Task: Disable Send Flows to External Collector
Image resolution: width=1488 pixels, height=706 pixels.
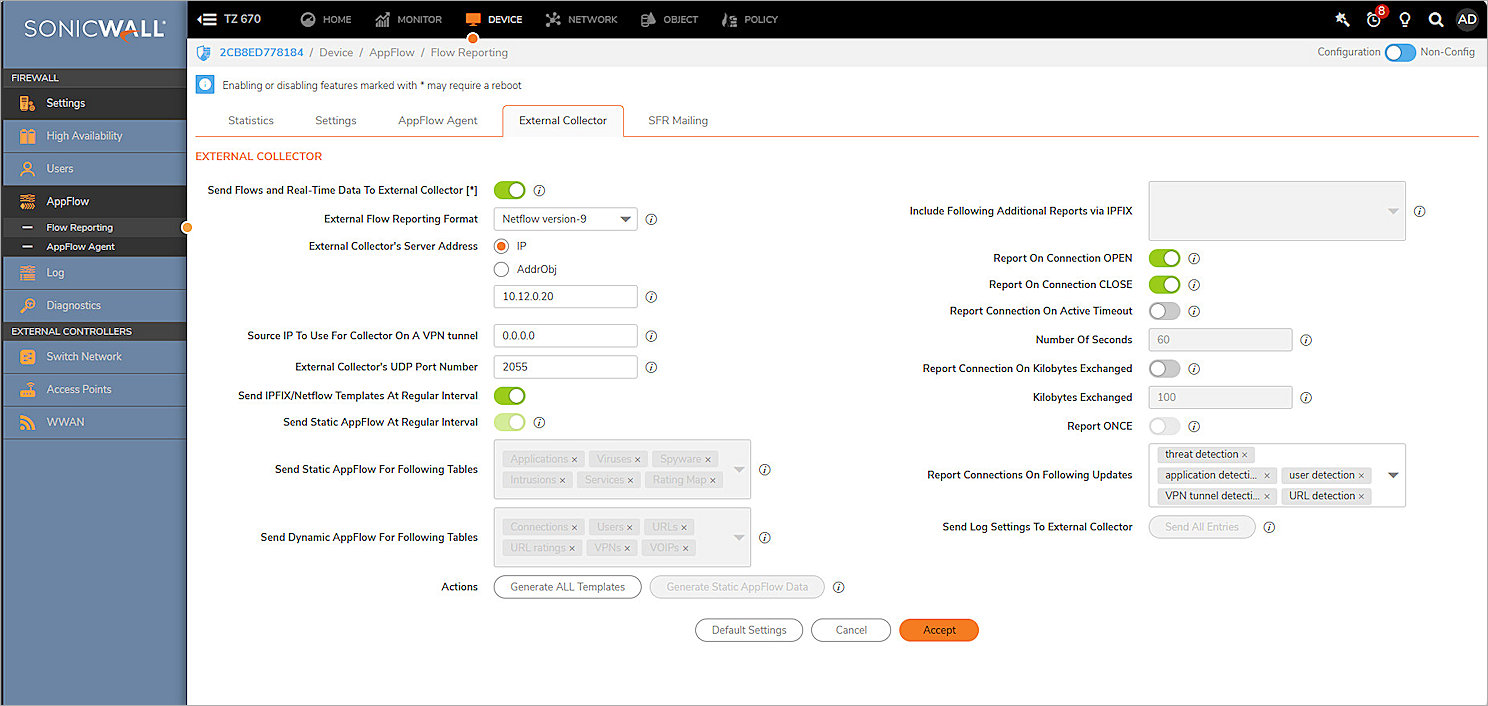Action: (x=509, y=190)
